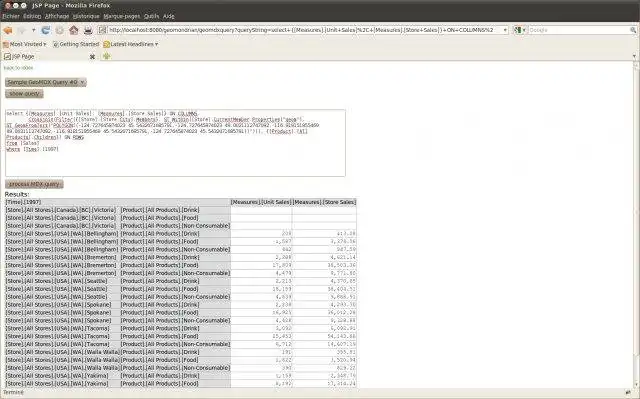Click the Yakima row's Food product cell
640x399 pixels.
click(x=175, y=383)
